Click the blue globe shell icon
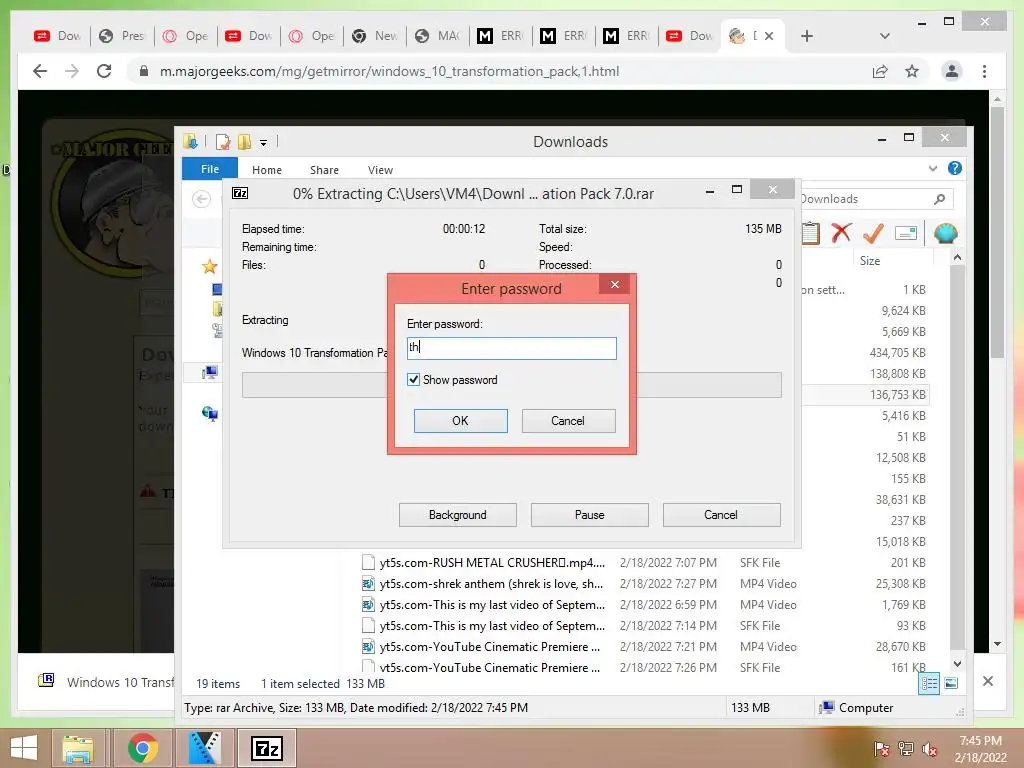Image resolution: width=1024 pixels, height=768 pixels. pyautogui.click(x=946, y=232)
